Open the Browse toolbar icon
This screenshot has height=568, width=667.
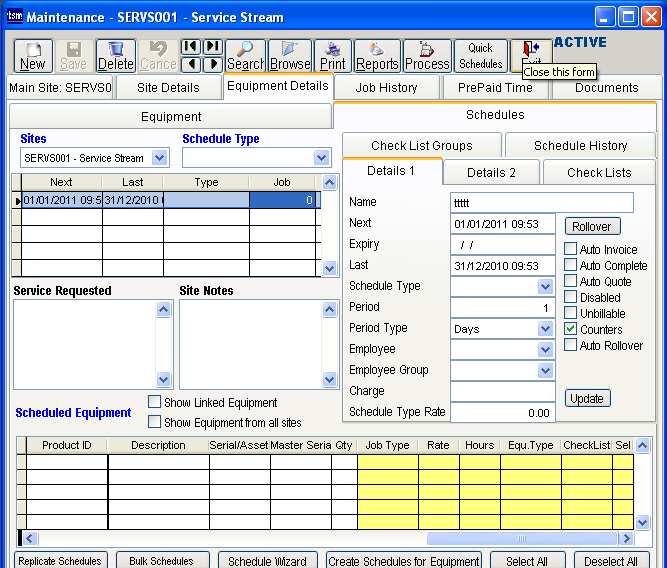(290, 56)
